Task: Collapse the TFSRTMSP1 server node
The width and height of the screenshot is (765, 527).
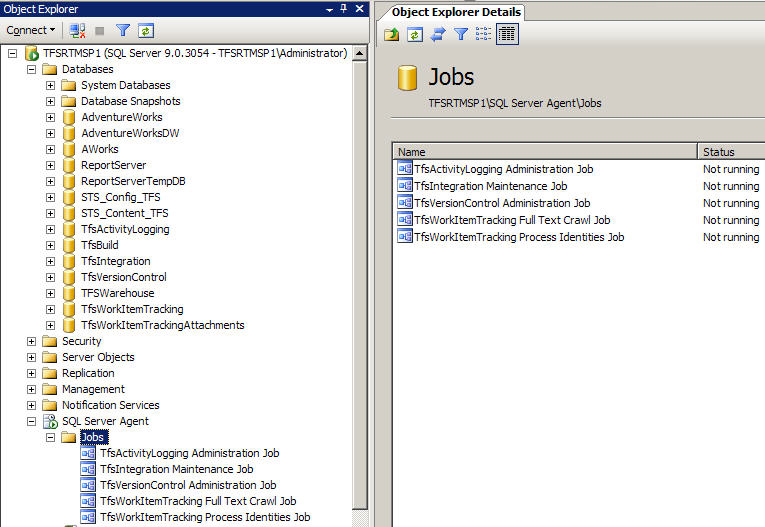Action: tap(13, 53)
